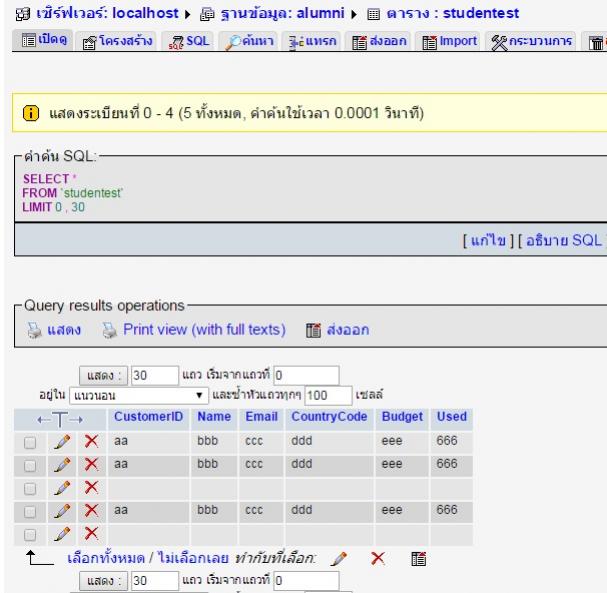Click the red delete icon in the last row

coord(93,533)
